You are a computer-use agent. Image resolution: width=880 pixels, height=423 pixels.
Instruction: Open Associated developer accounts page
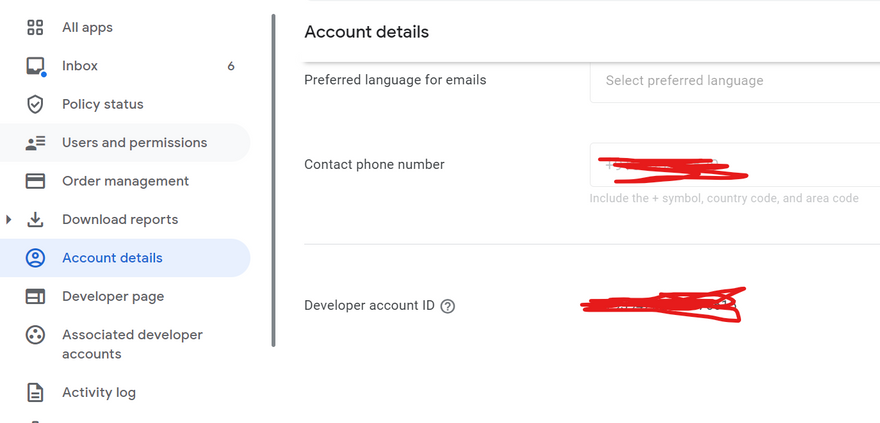point(132,344)
